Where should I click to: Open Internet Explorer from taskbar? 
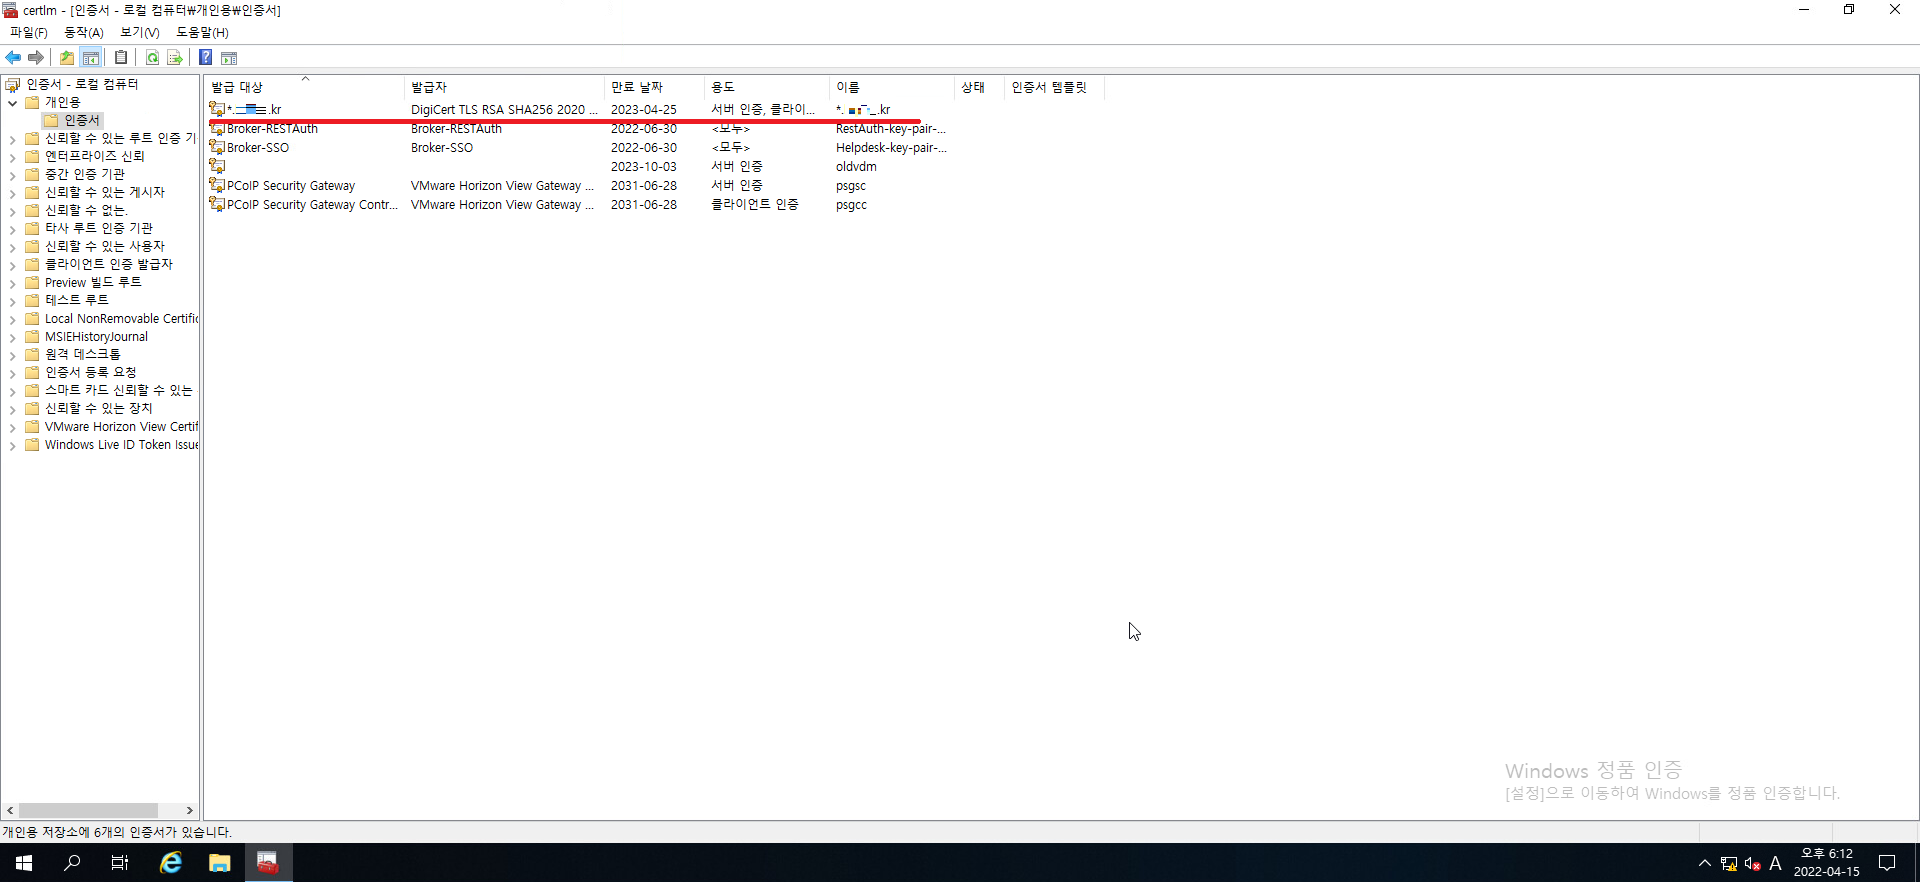[171, 862]
